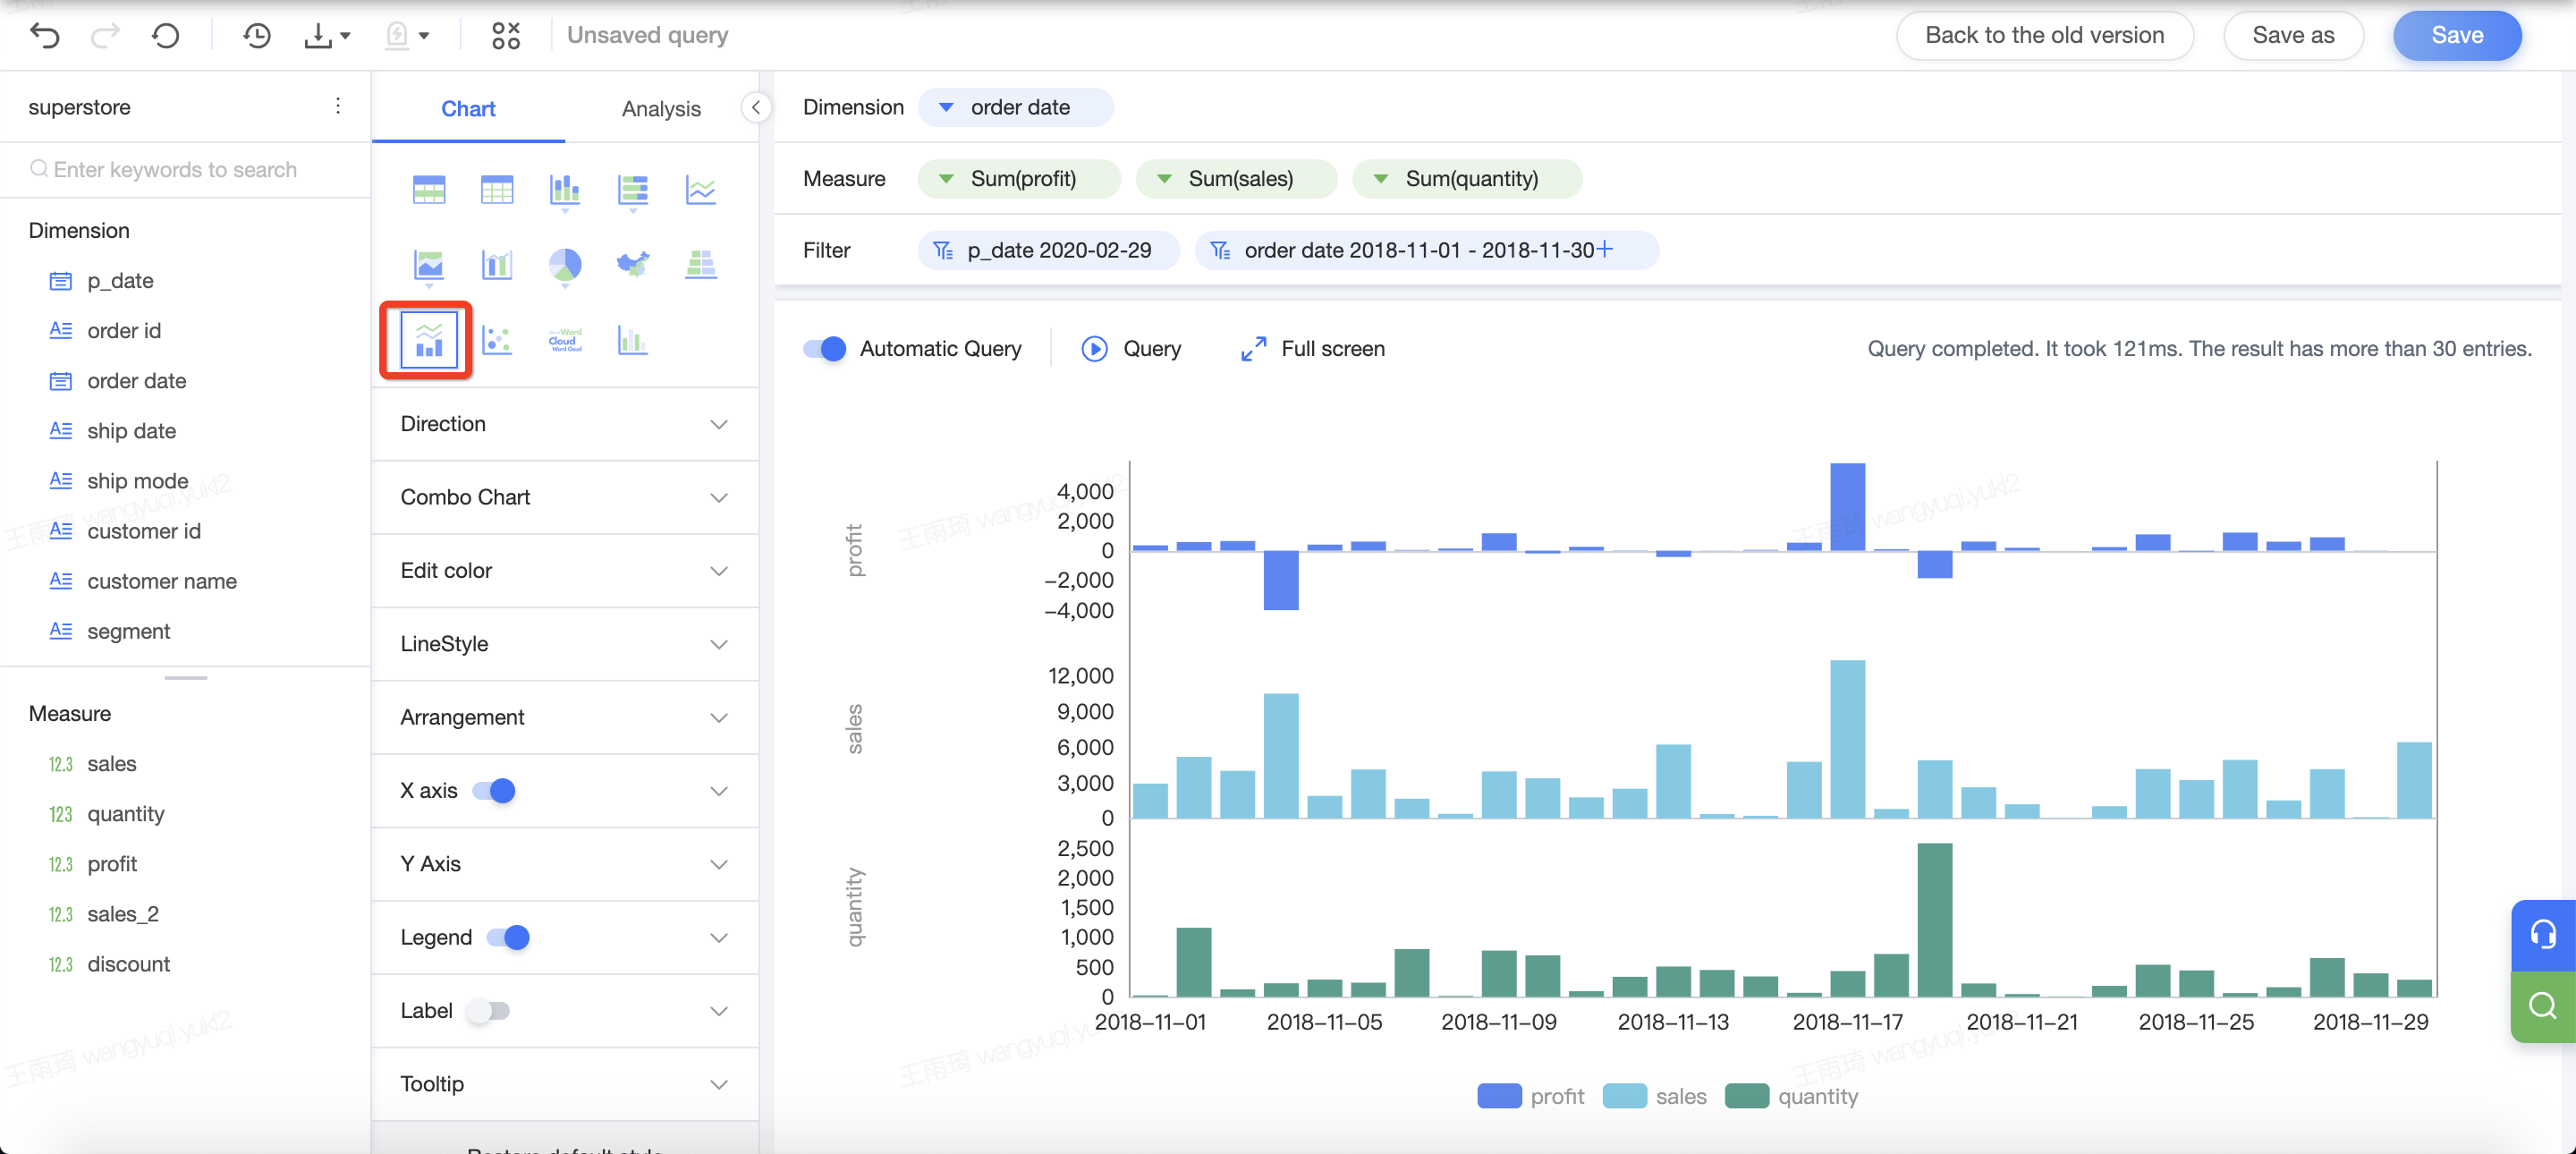Screen dimensions: 2576x1154
Task: Click the headset customer support icon
Action: [2543, 934]
